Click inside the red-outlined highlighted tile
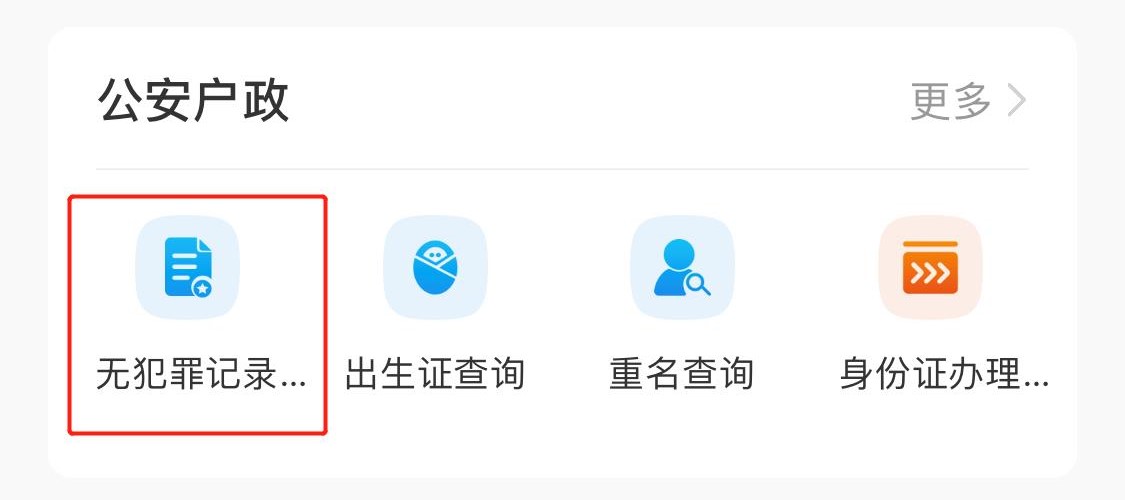Viewport: 1125px width, 500px height. point(197,315)
